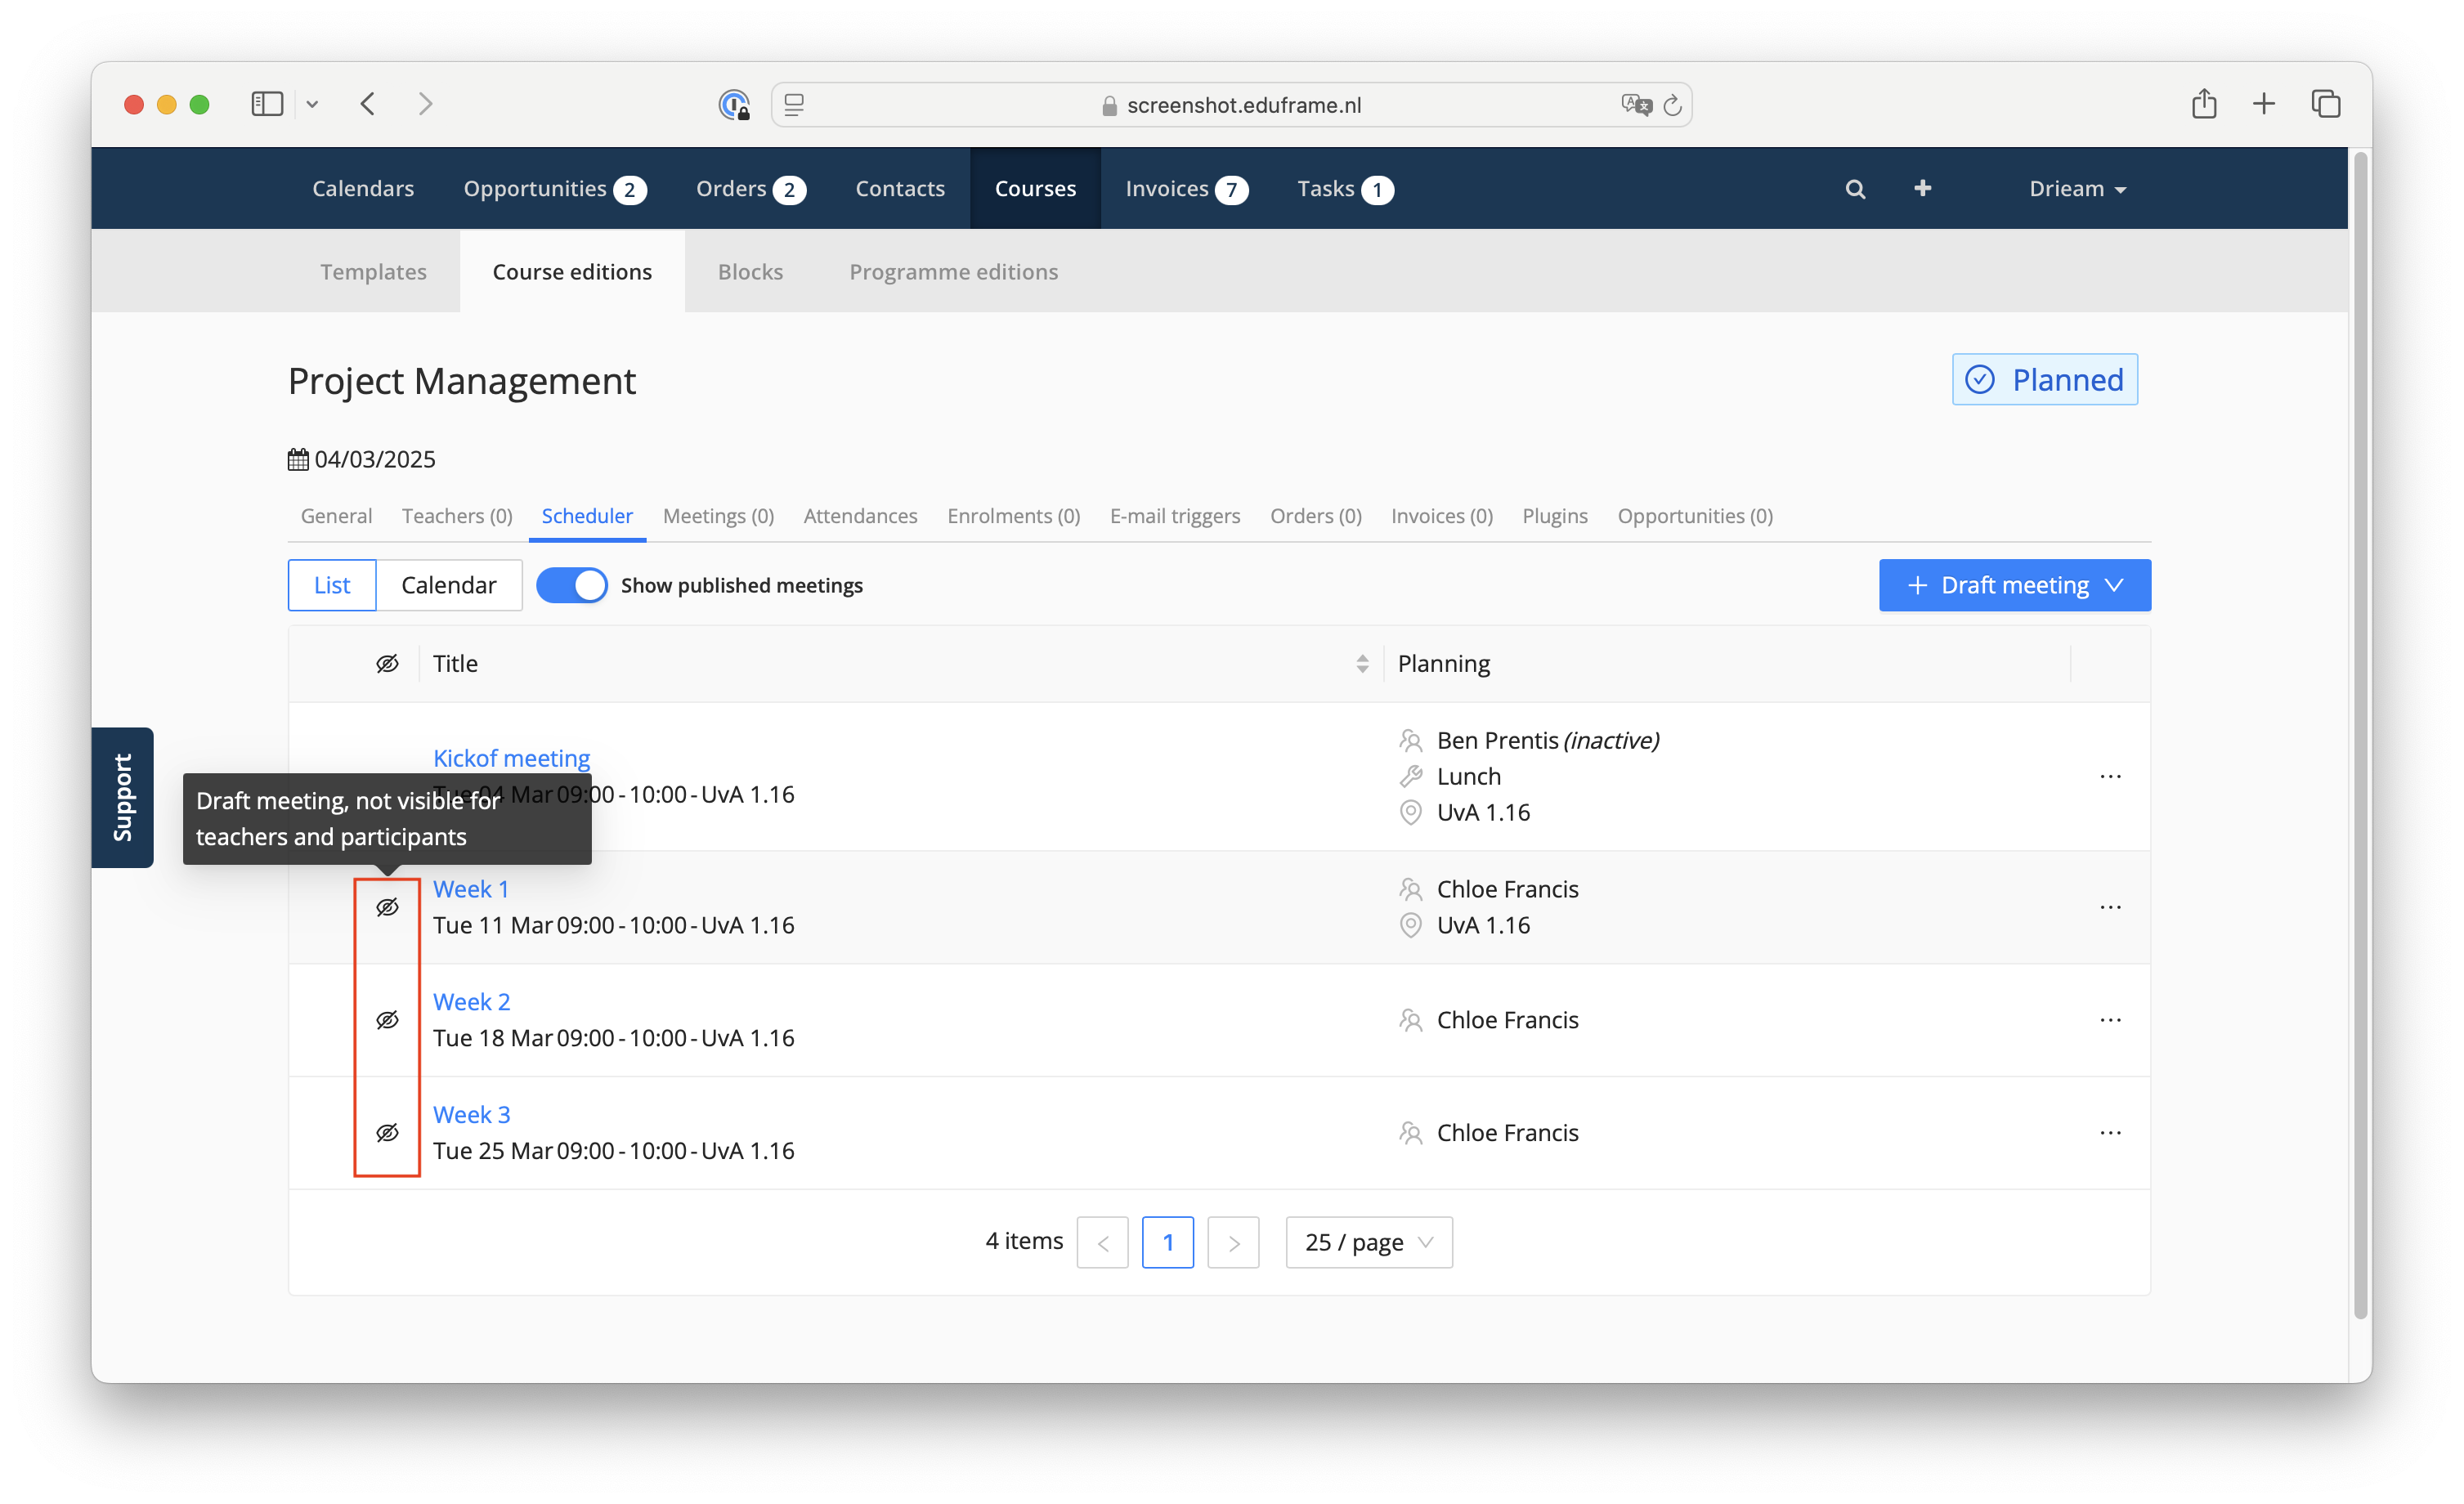The width and height of the screenshot is (2464, 1504).
Task: Click the plus icon in top navbar
Action: click(x=1922, y=188)
